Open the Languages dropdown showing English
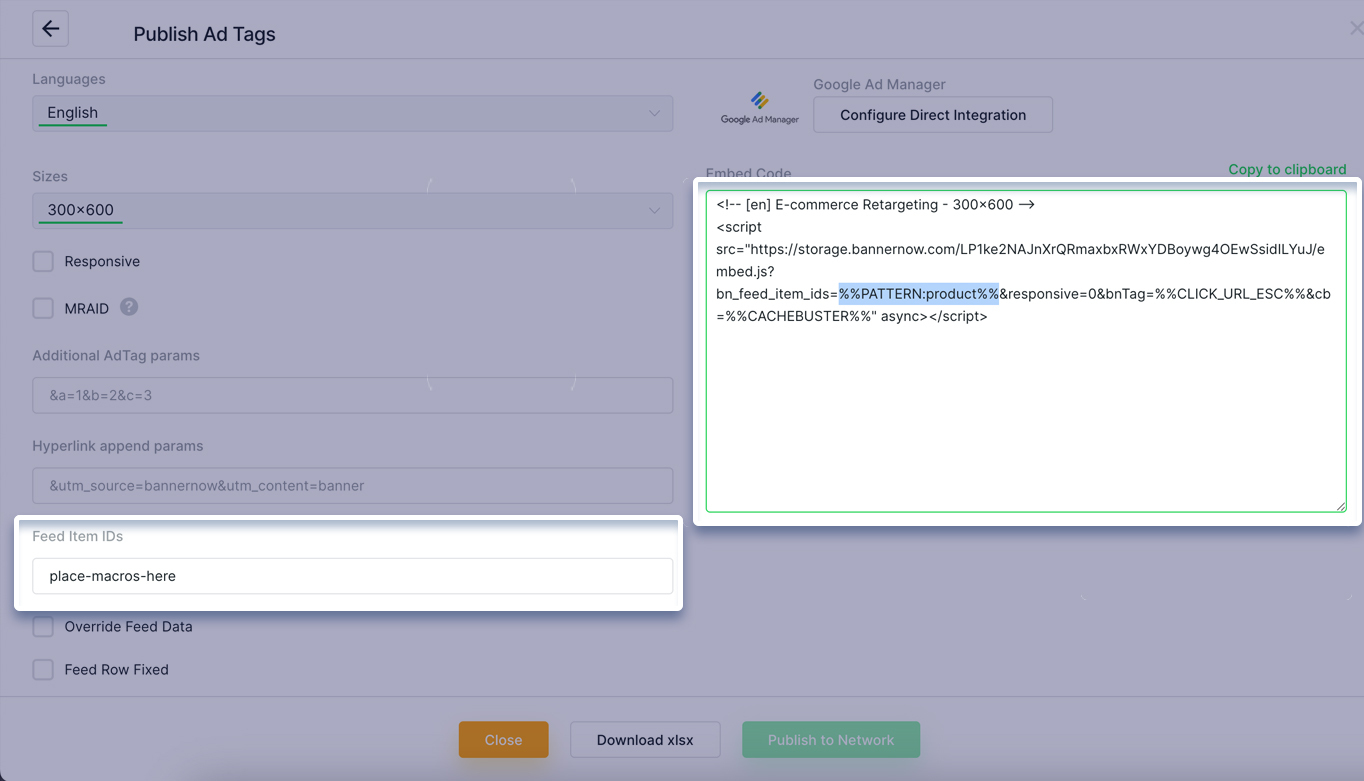Screen dimensions: 1364x781 [352, 113]
